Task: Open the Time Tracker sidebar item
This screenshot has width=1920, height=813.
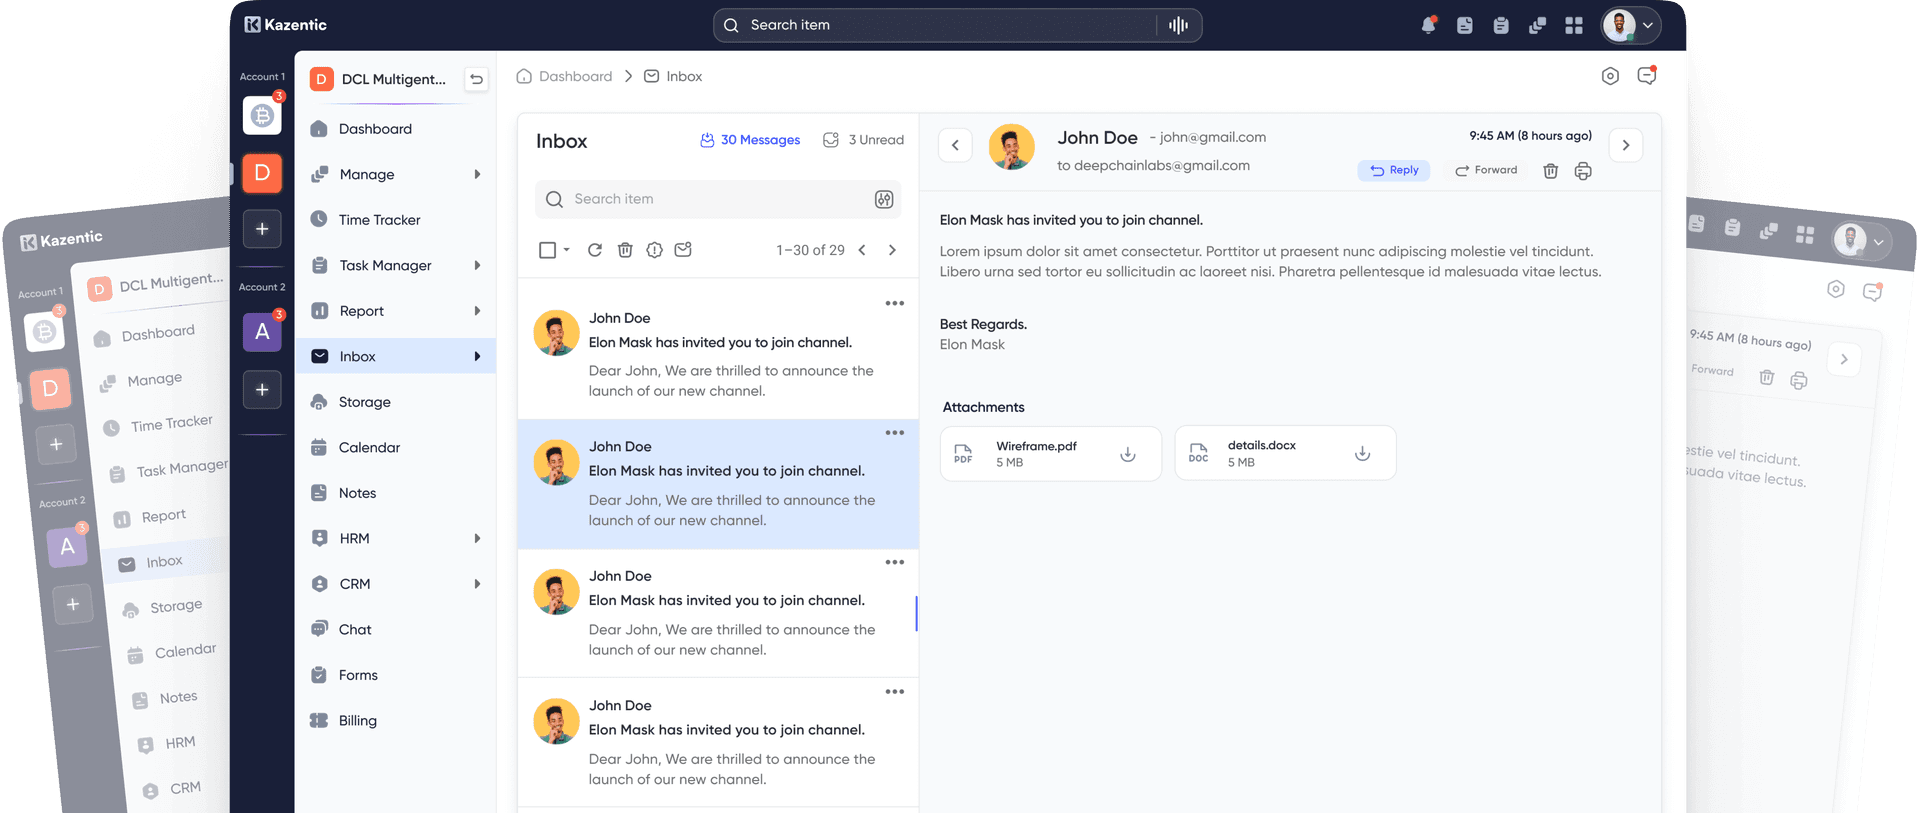Action: pyautogui.click(x=396, y=220)
